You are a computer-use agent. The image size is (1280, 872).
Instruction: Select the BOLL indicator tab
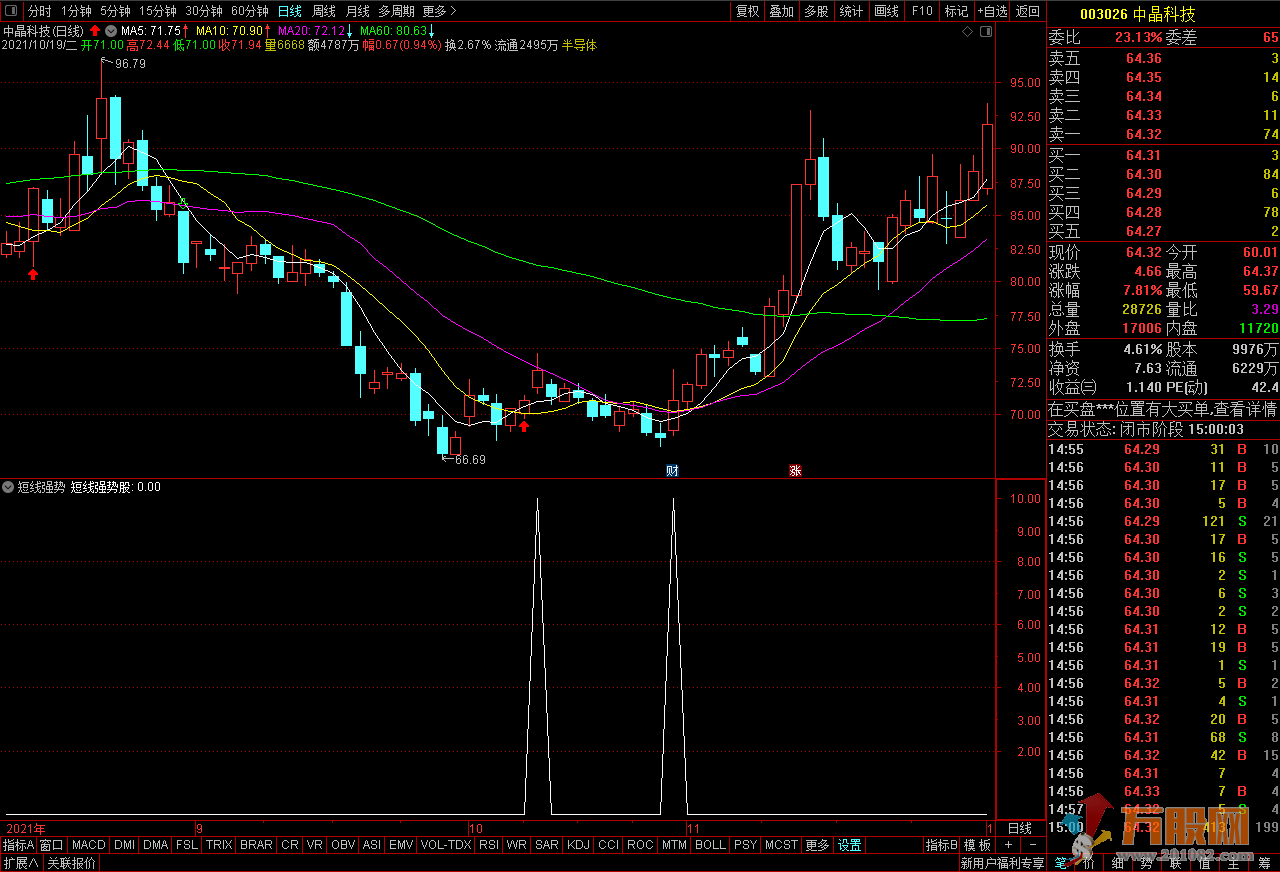pyautogui.click(x=710, y=845)
